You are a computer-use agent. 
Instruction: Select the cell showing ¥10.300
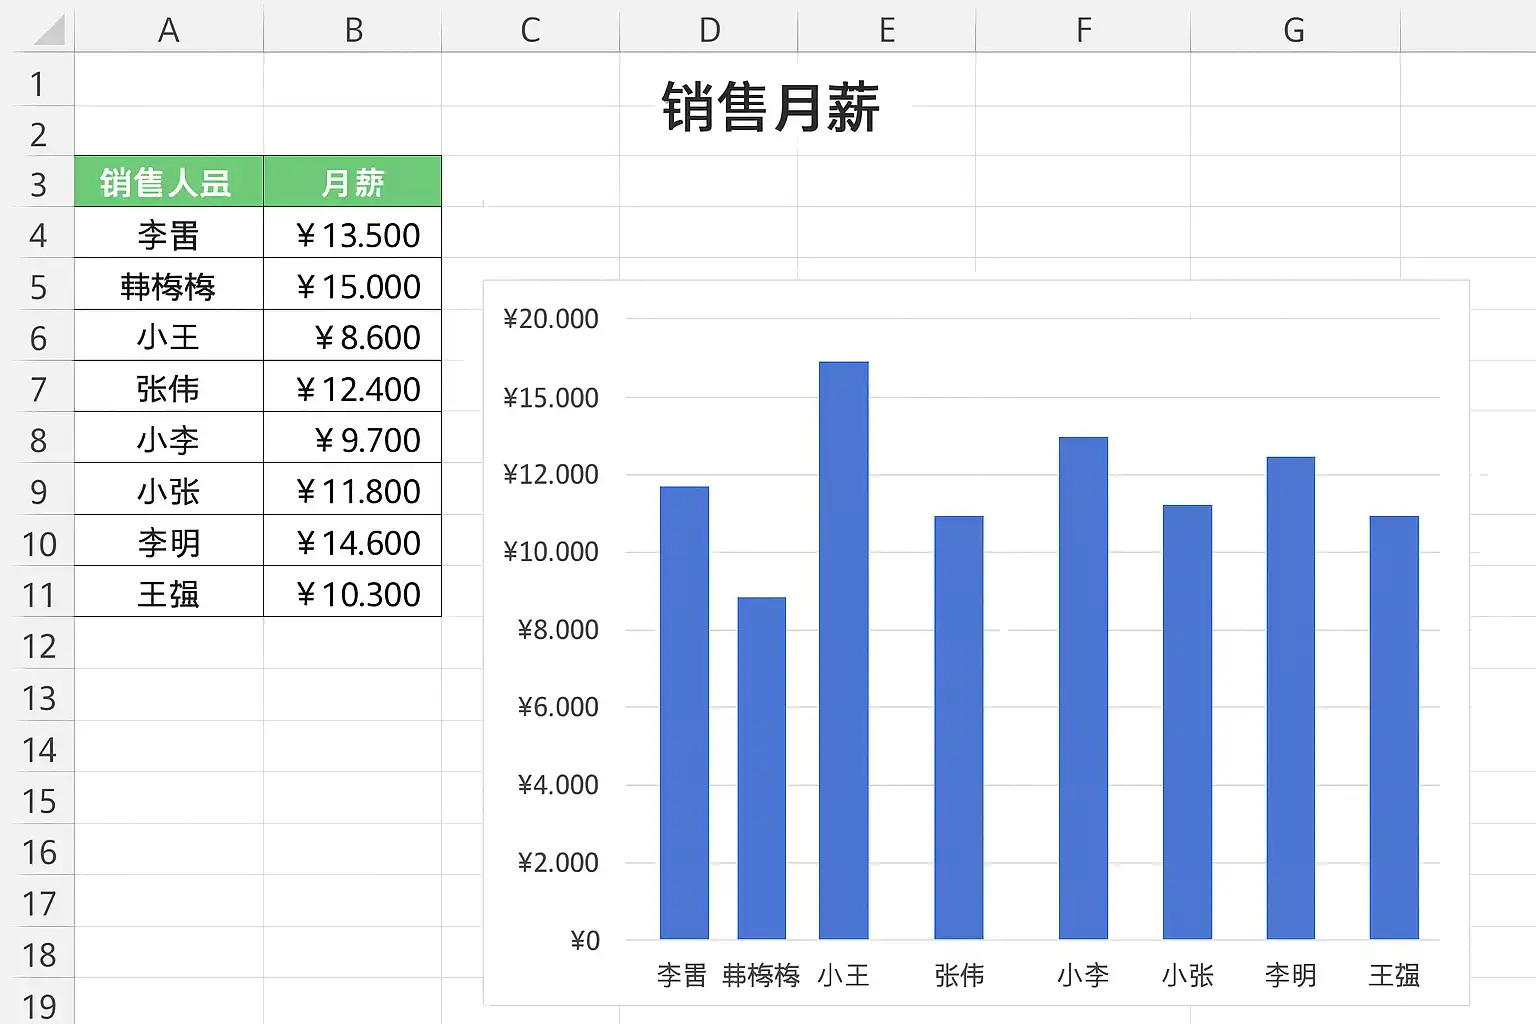pyautogui.click(x=353, y=593)
